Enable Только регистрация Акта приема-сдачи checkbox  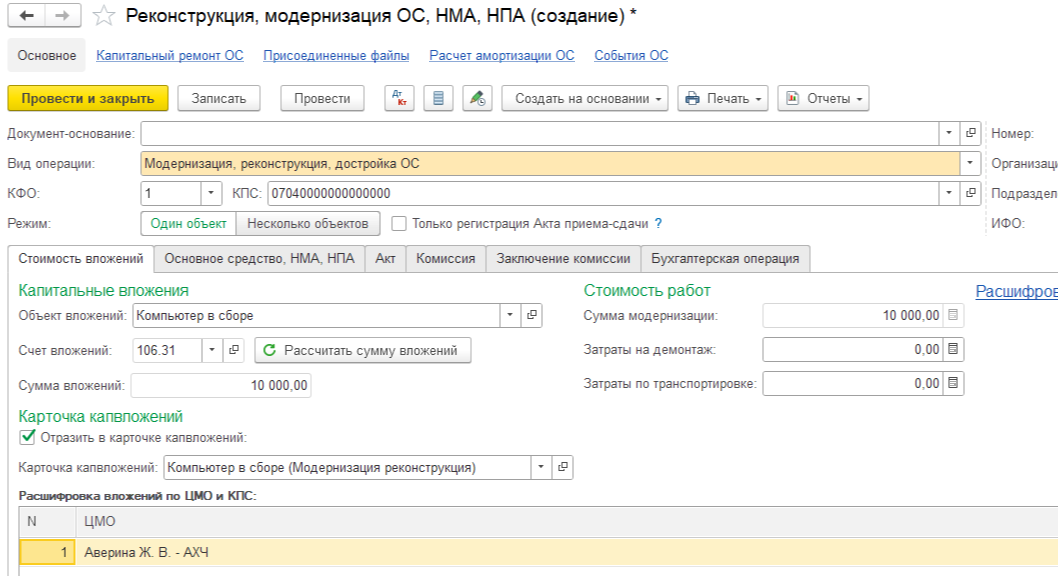399,223
